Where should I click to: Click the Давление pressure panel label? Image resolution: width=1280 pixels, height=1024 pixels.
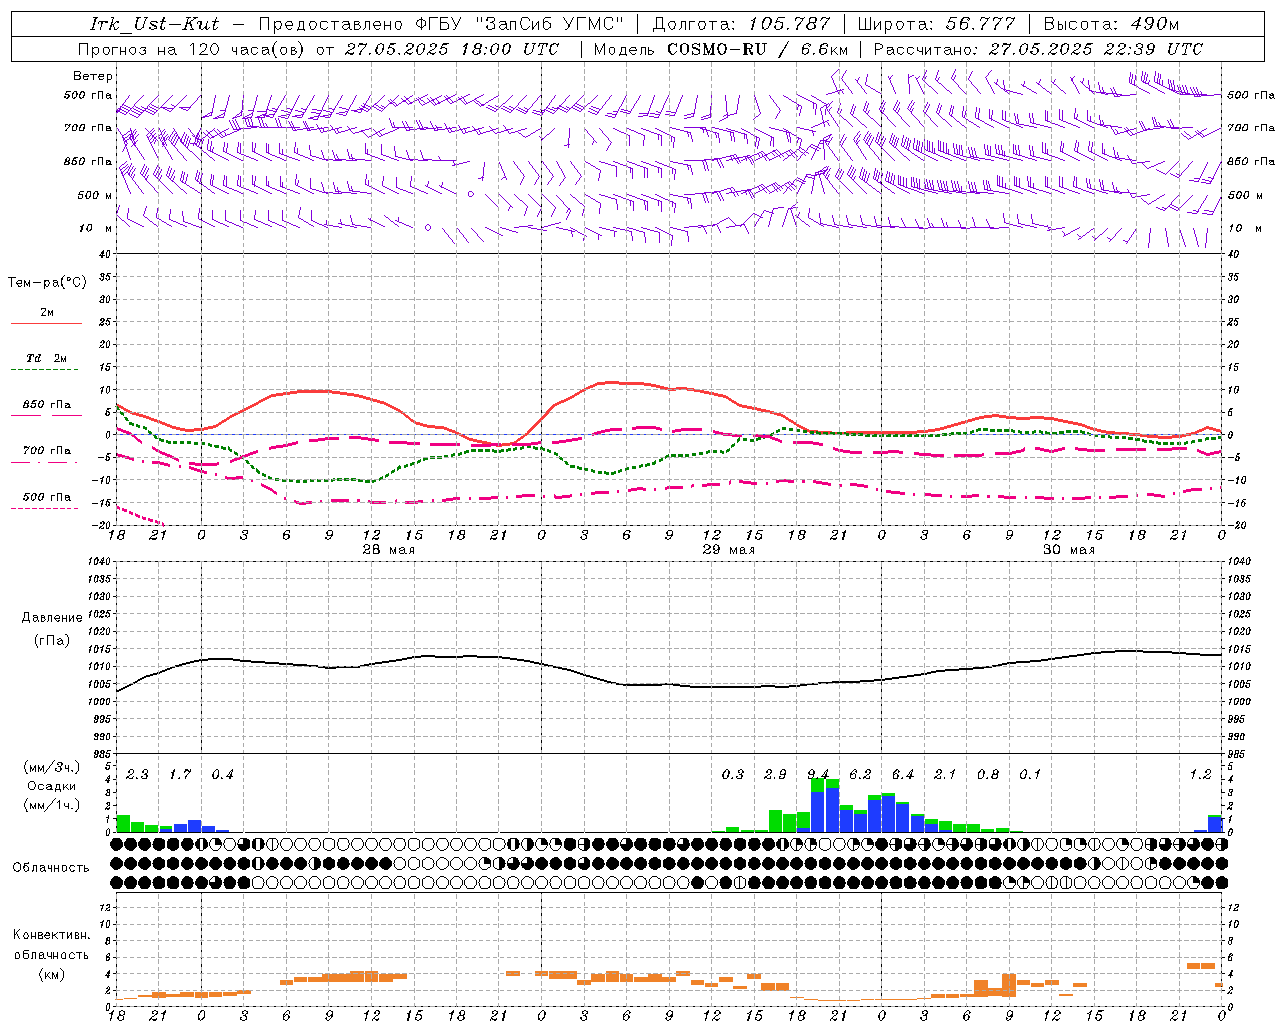point(52,618)
